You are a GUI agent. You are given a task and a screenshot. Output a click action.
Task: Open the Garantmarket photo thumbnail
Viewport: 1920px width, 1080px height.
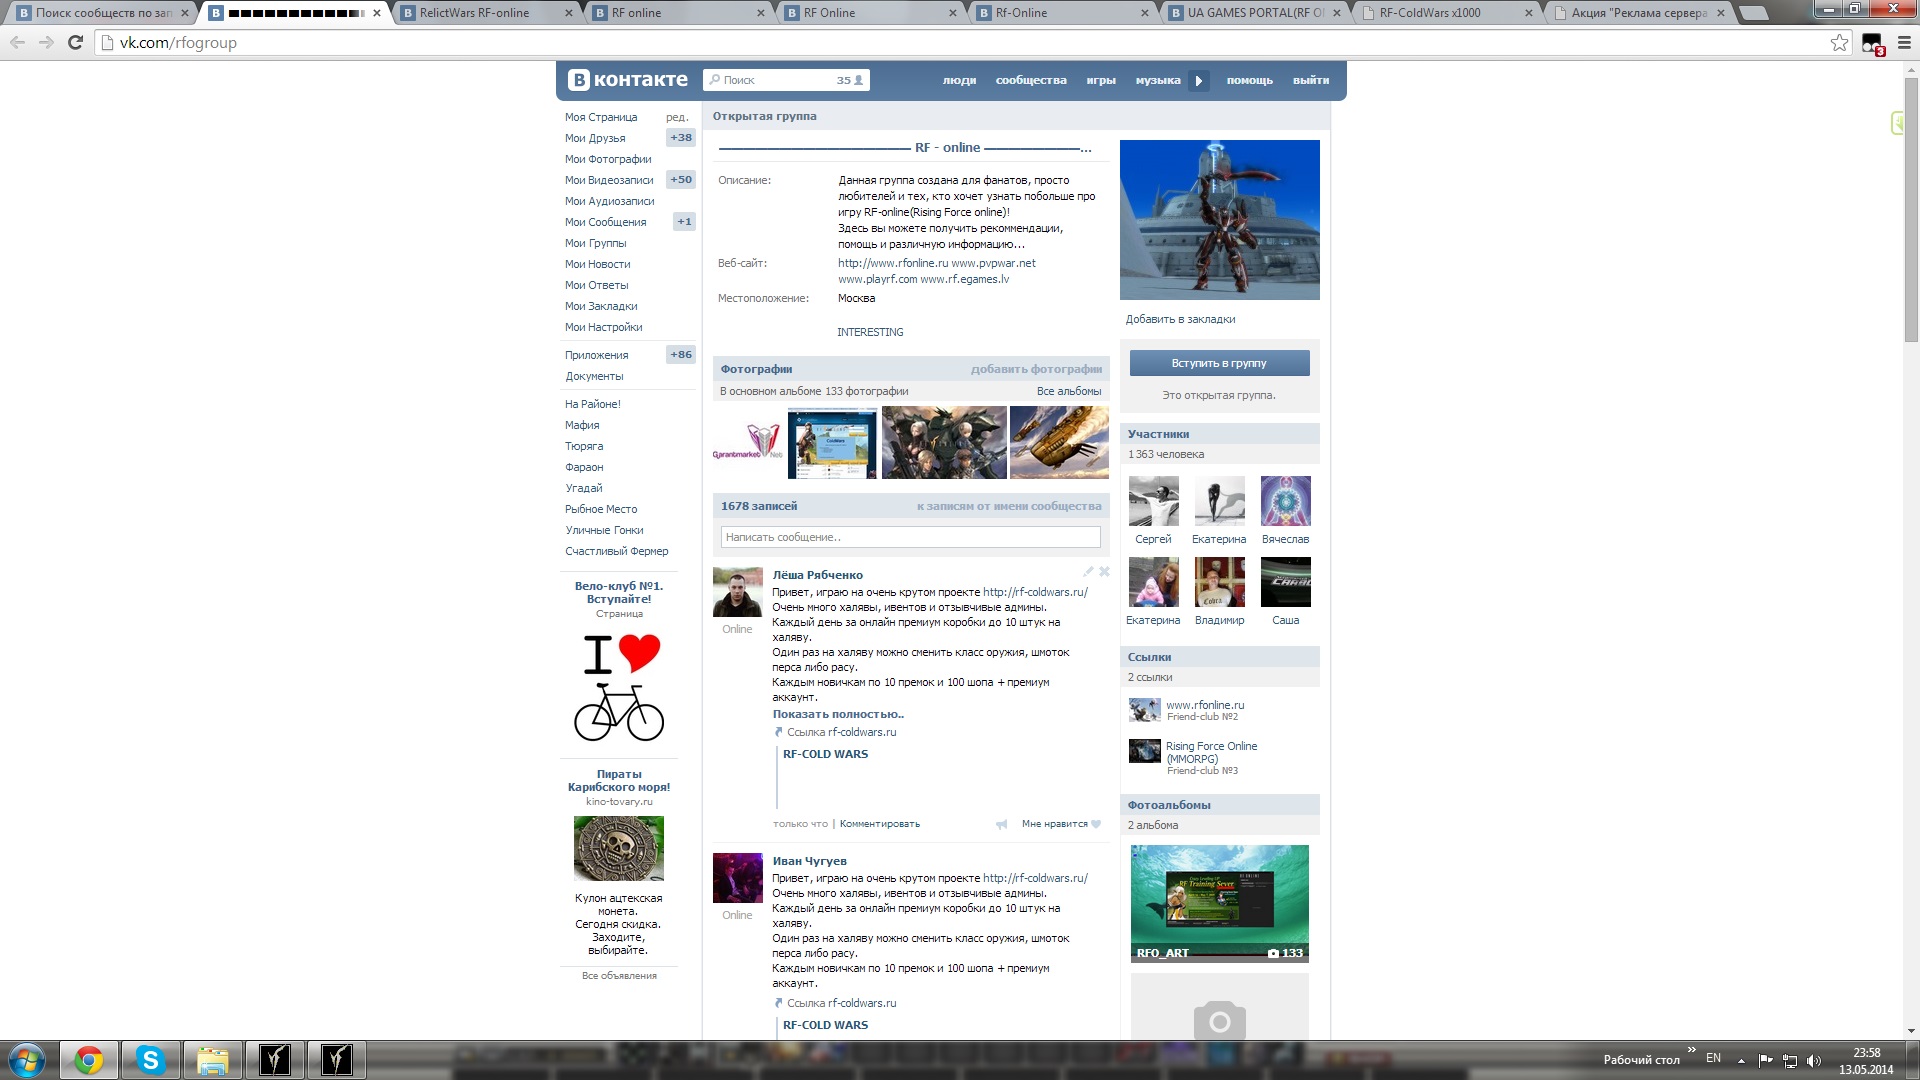tap(748, 442)
